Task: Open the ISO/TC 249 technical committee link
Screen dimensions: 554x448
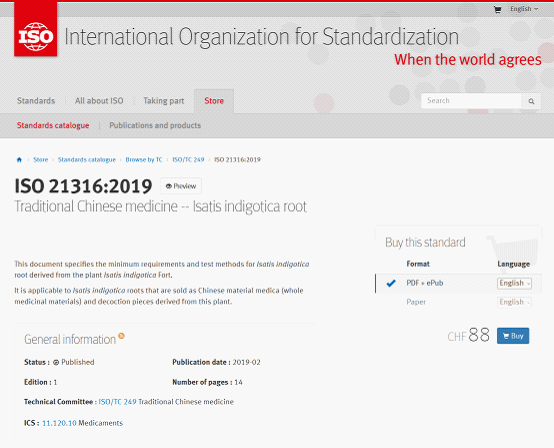Action: pos(117,402)
